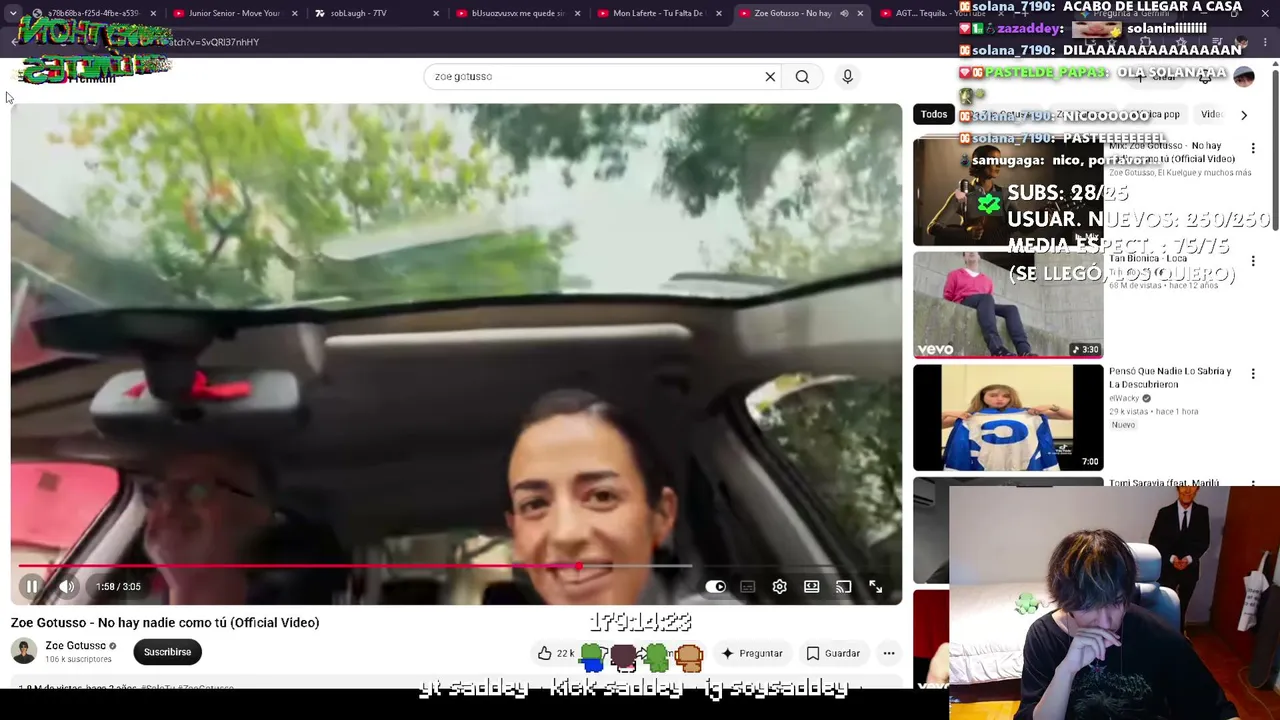Screen dimensions: 1280x720
Task: Click the 1:58 / 3:05 time display
Action: (x=118, y=587)
